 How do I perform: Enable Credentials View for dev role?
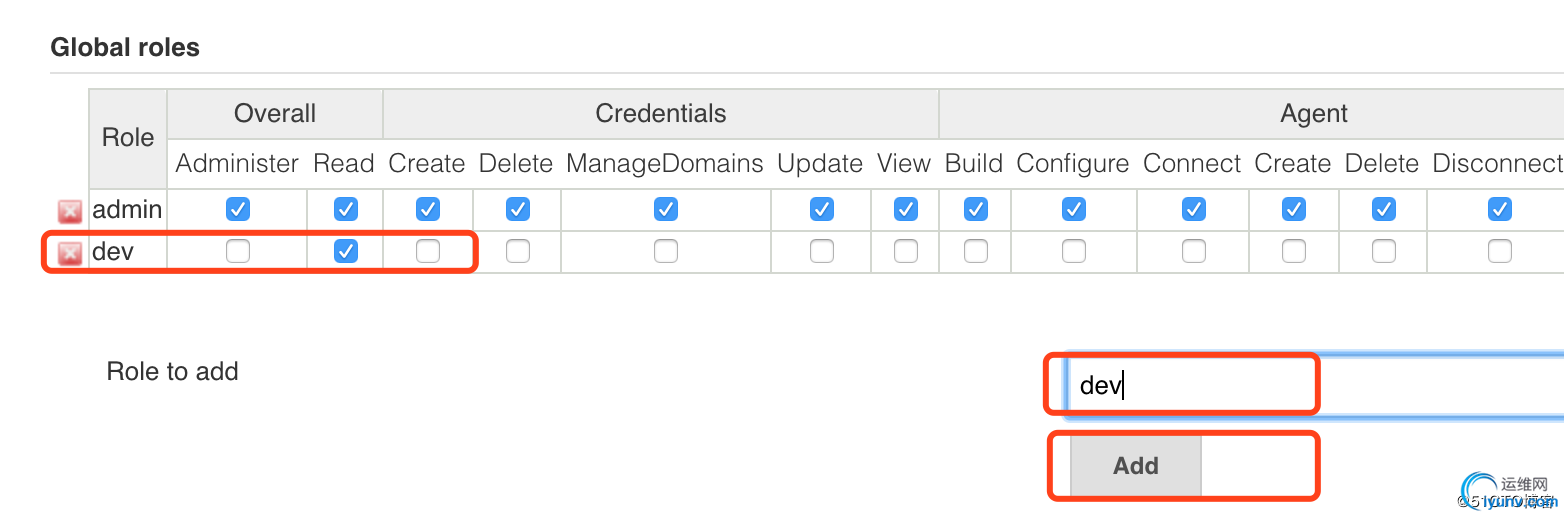tap(905, 251)
